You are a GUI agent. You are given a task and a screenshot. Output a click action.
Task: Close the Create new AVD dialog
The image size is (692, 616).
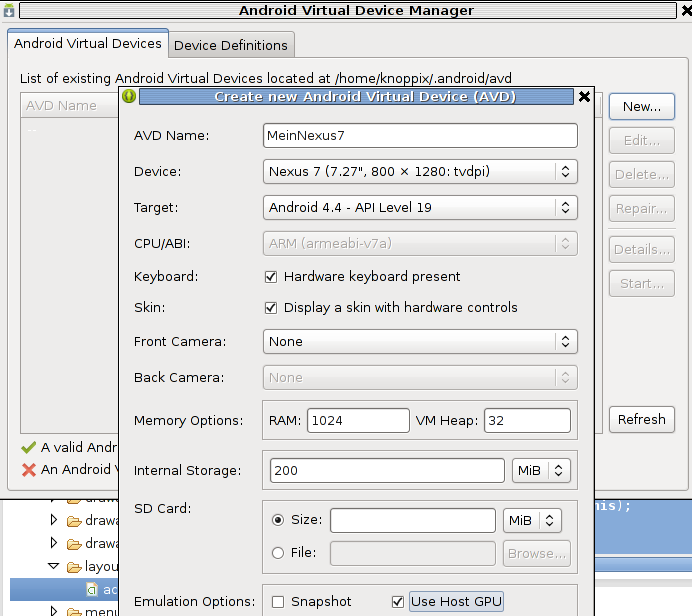tap(584, 97)
